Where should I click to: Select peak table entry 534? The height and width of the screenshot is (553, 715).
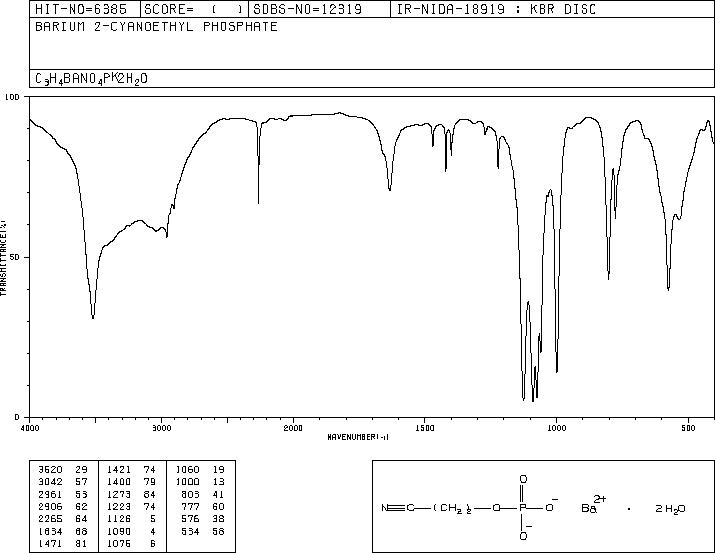pos(204,532)
